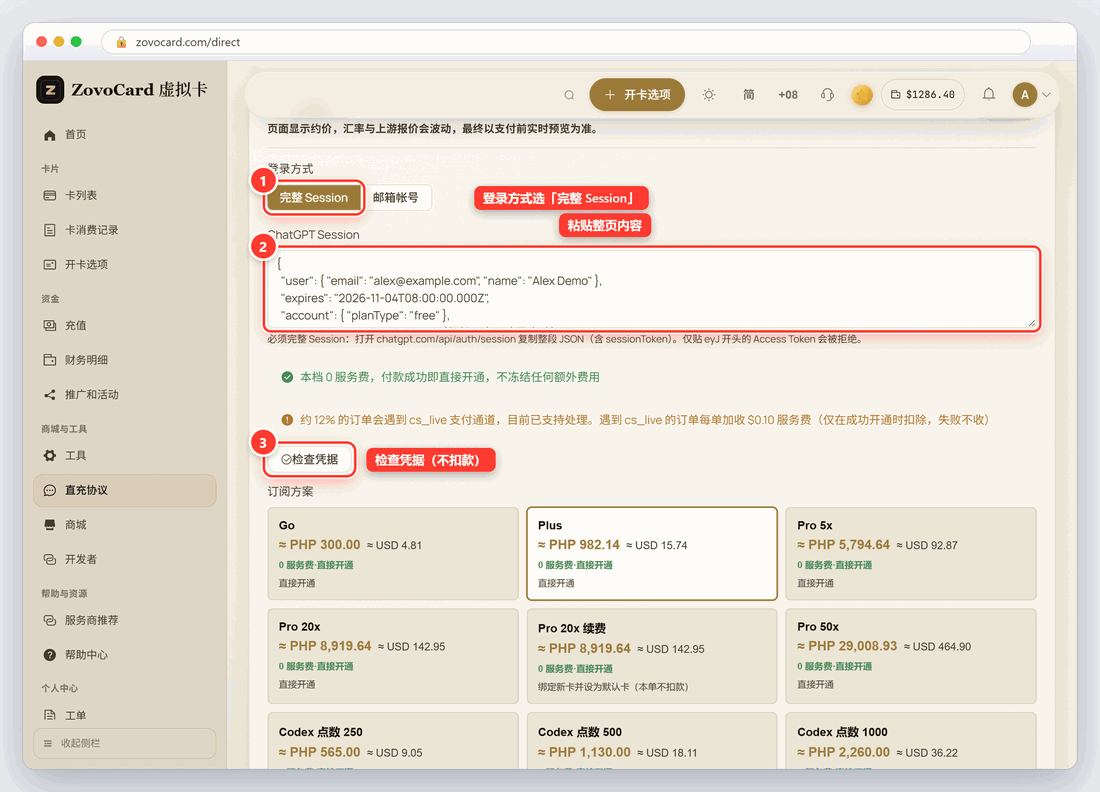1100x792 pixels.
Task: Click the 商城 store icon
Action: (x=50, y=525)
